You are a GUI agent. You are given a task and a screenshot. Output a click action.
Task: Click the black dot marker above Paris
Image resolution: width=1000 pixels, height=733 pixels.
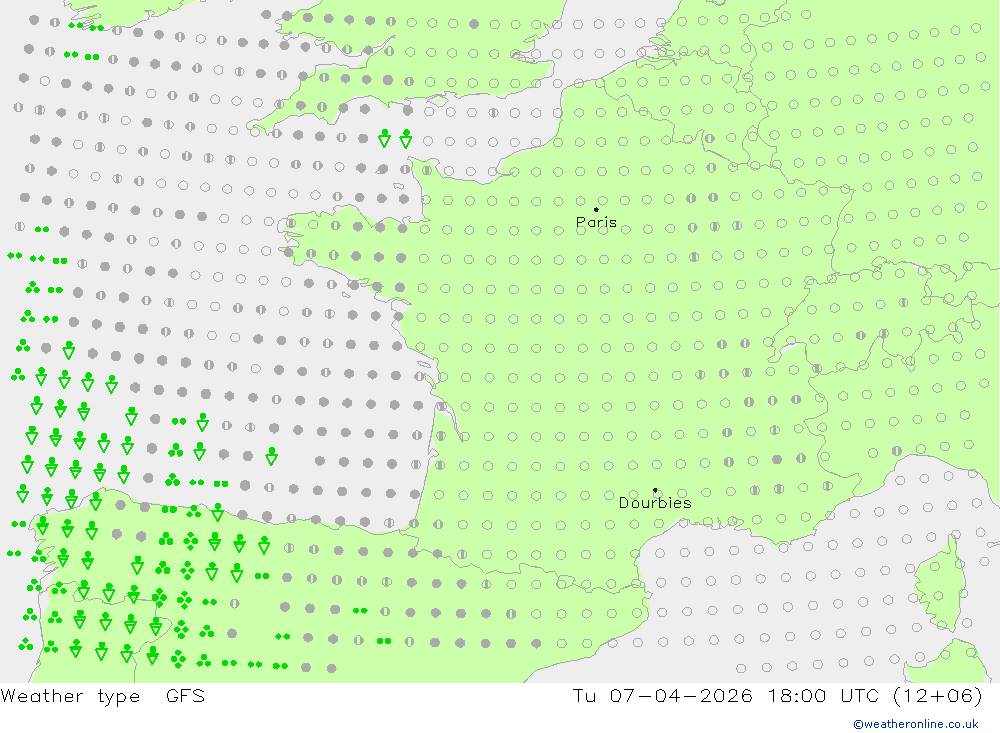pyautogui.click(x=596, y=209)
